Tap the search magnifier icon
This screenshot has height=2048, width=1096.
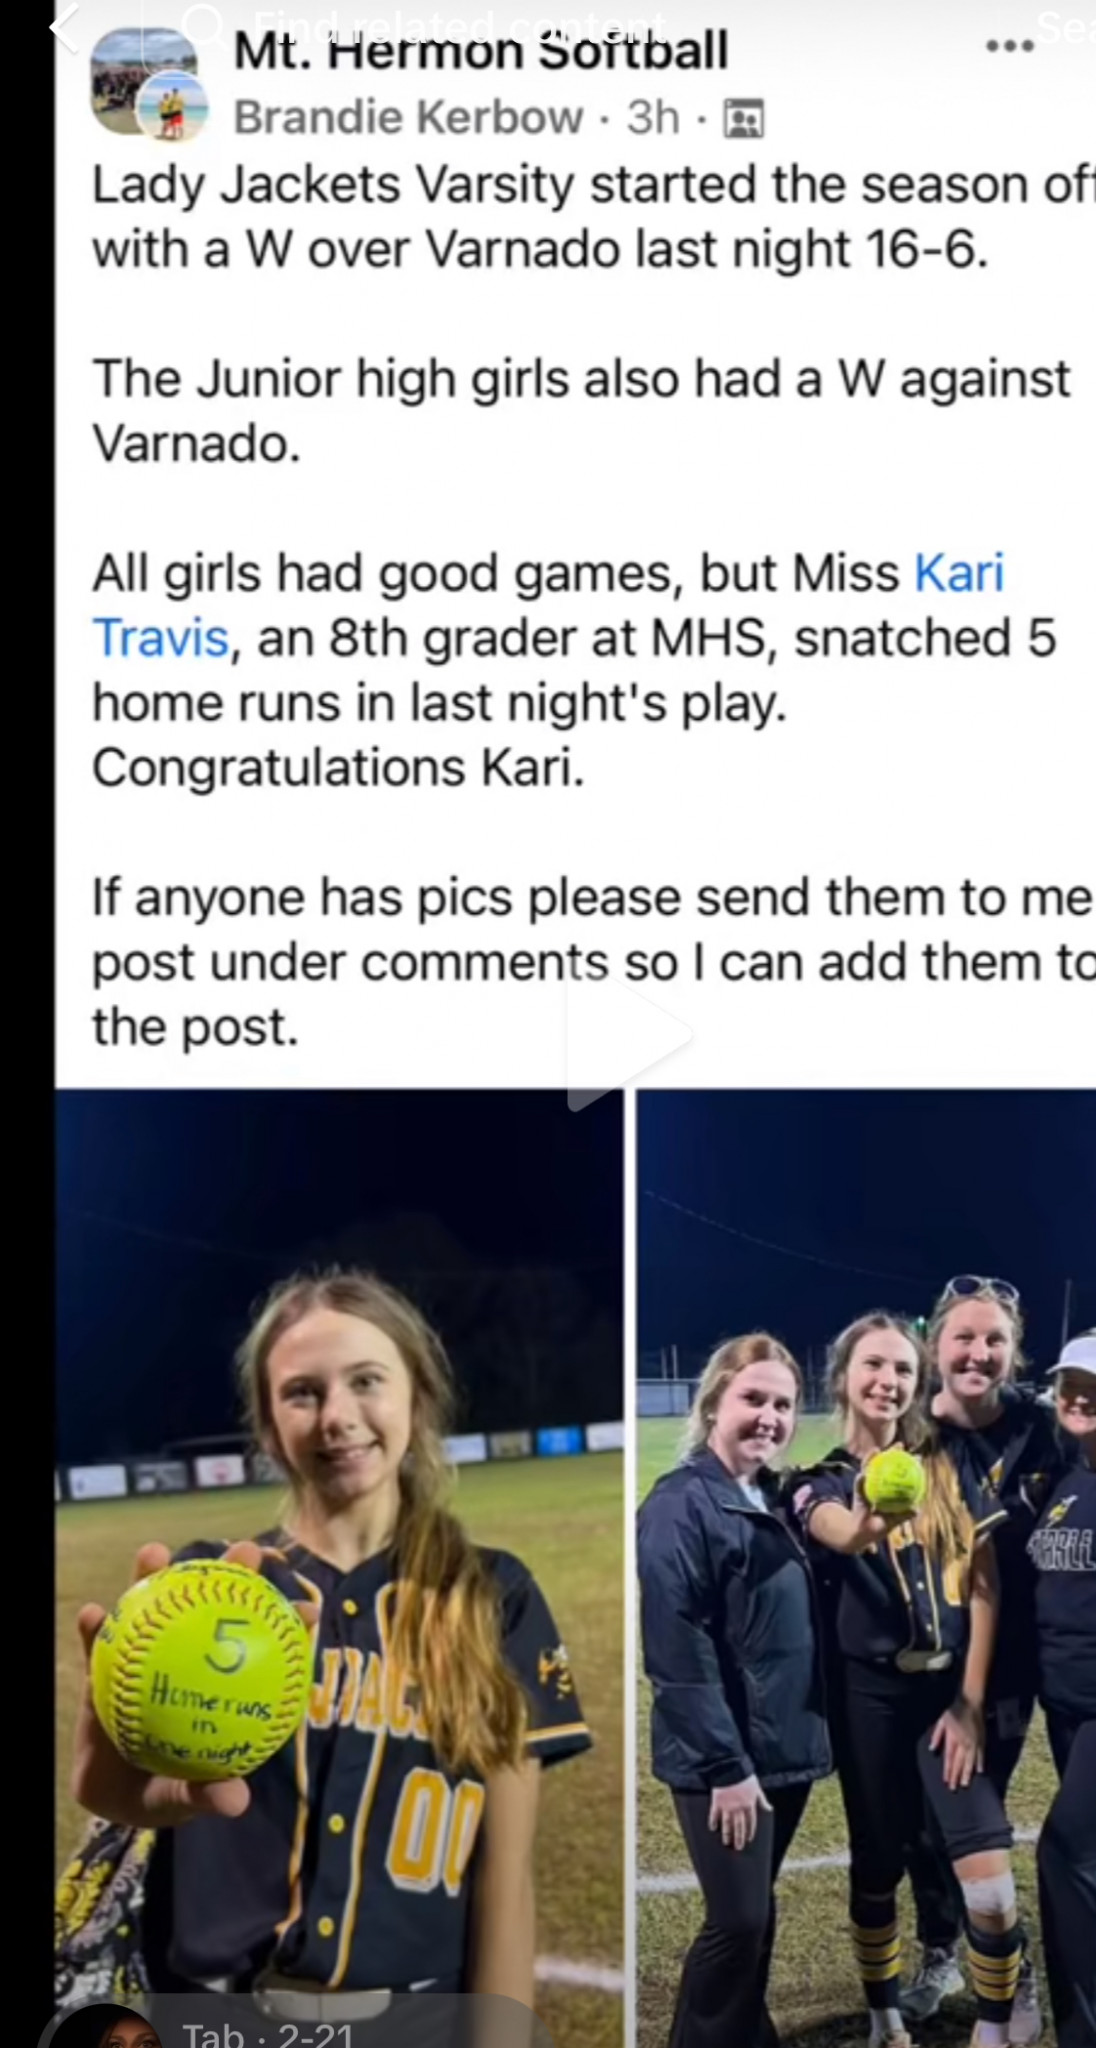point(205,26)
